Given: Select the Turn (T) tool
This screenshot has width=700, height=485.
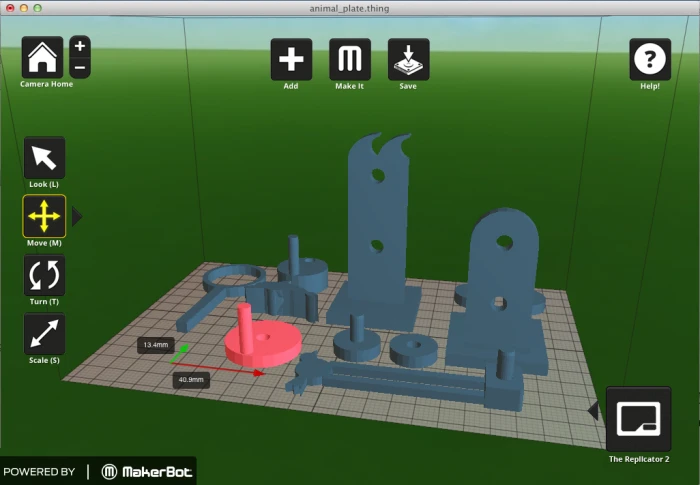Looking at the screenshot, I should coord(44,275).
